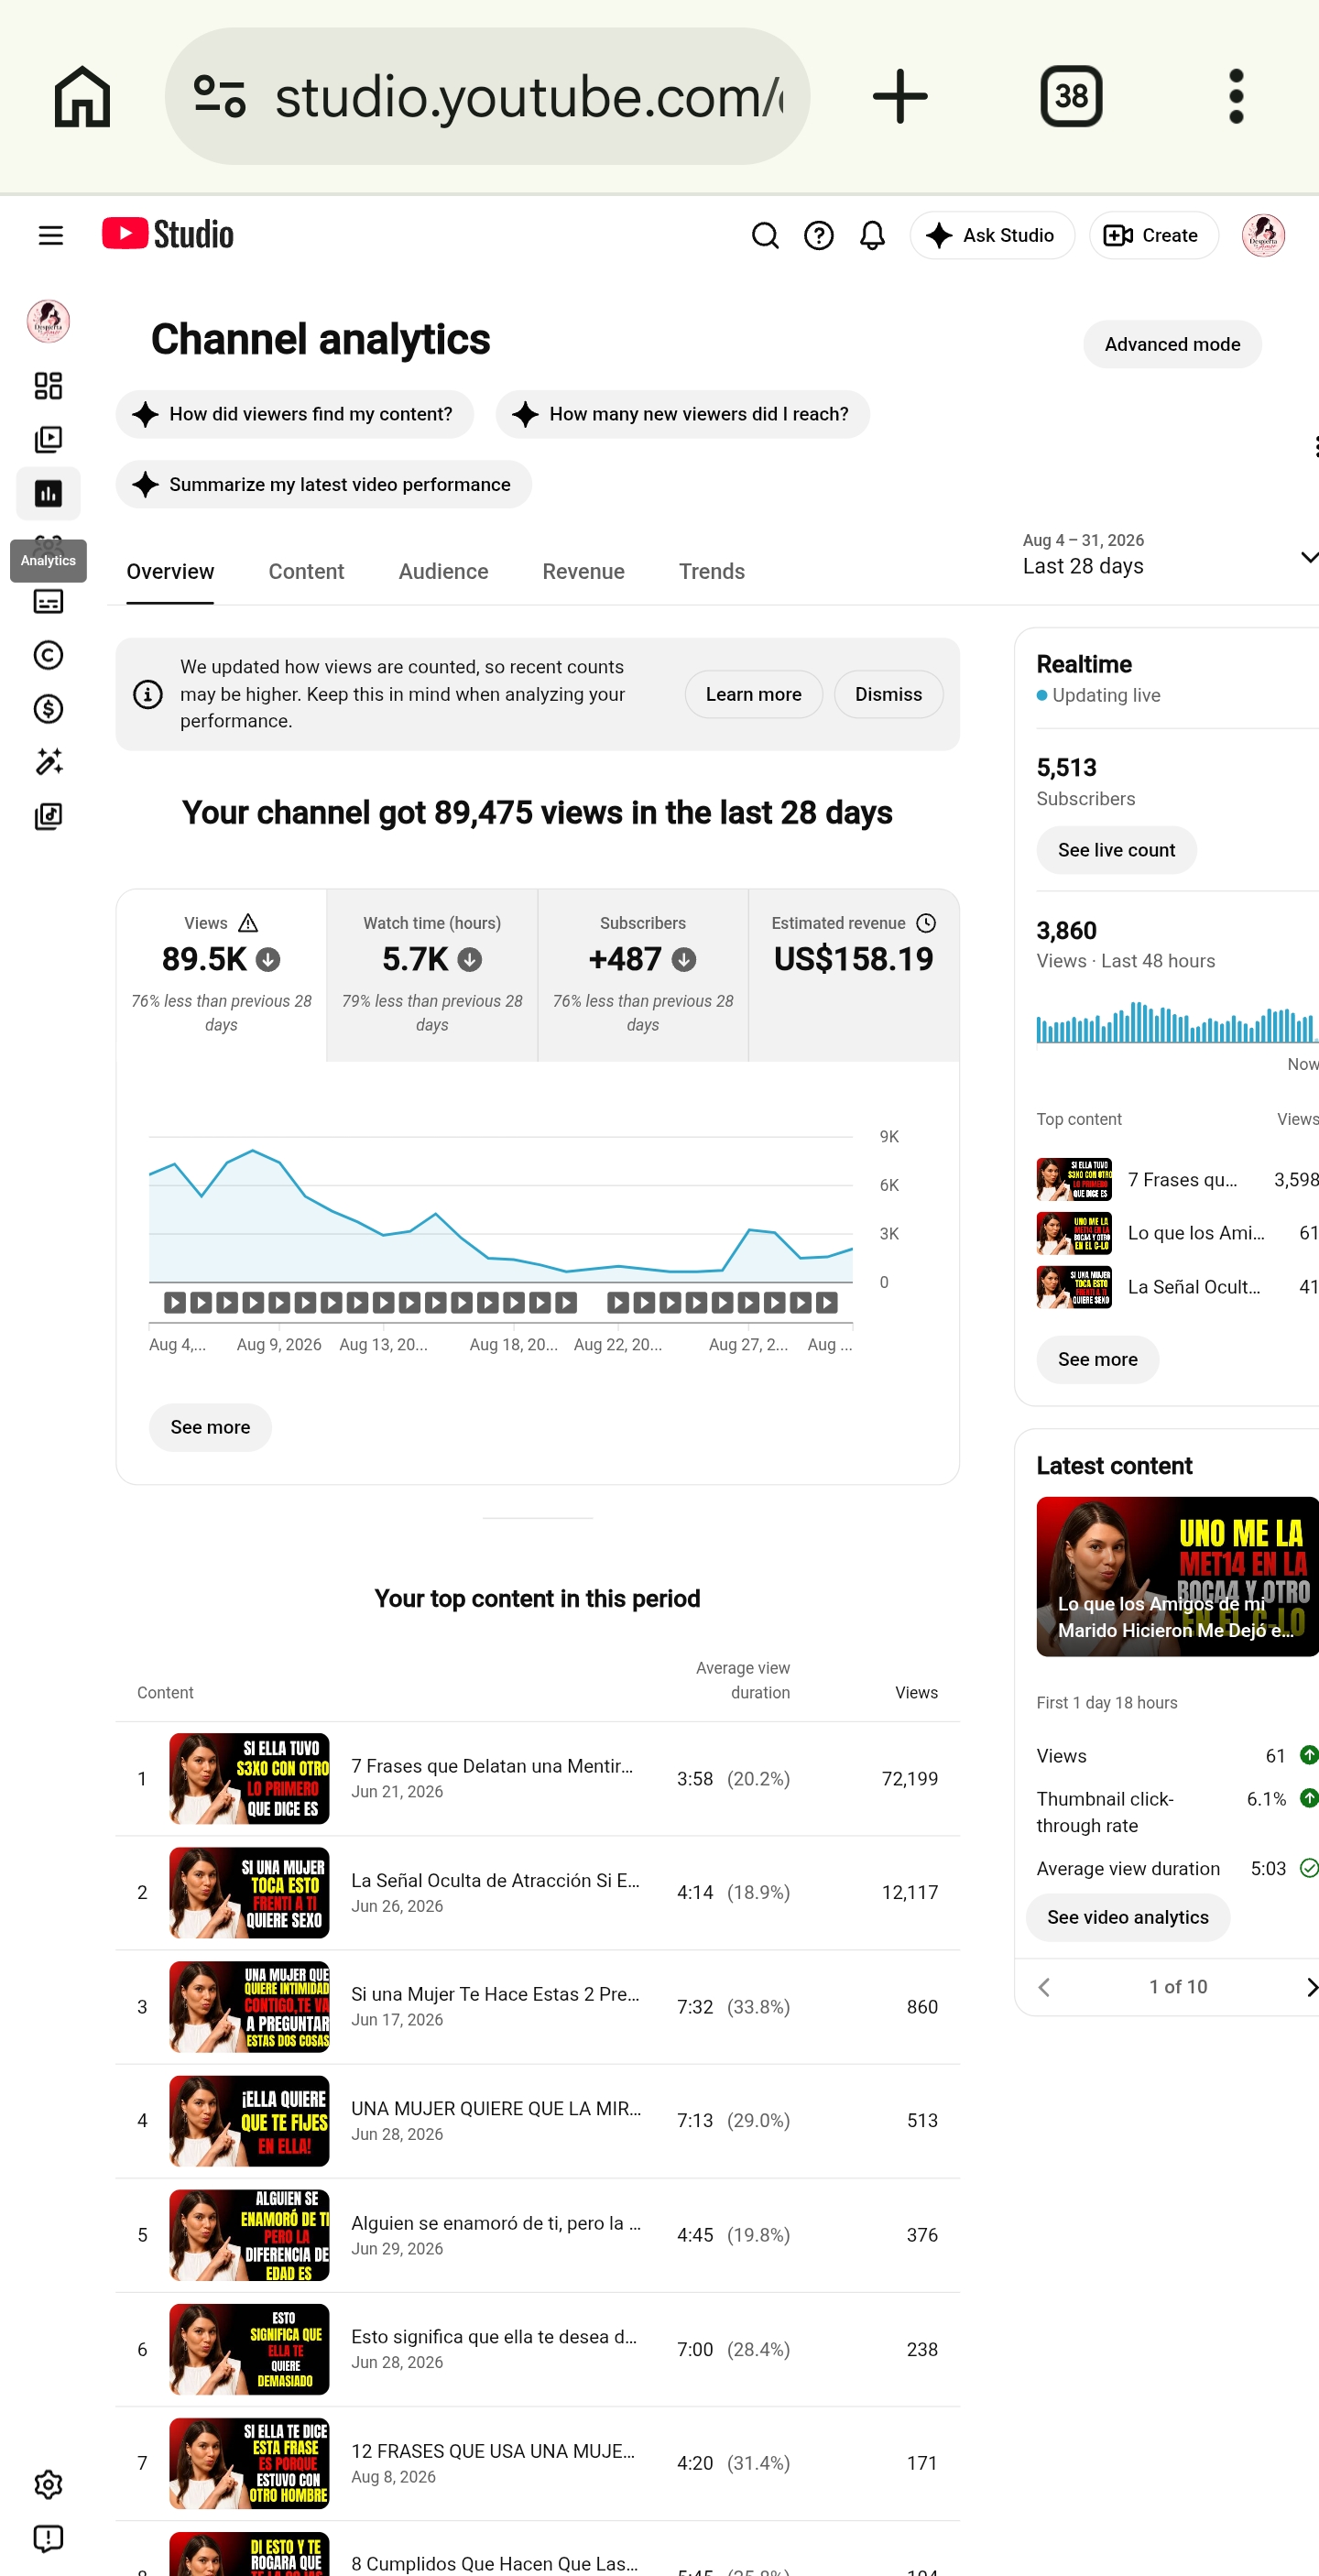Open the browser three-dot menu
This screenshot has height=2576, width=1319.
[x=1236, y=96]
